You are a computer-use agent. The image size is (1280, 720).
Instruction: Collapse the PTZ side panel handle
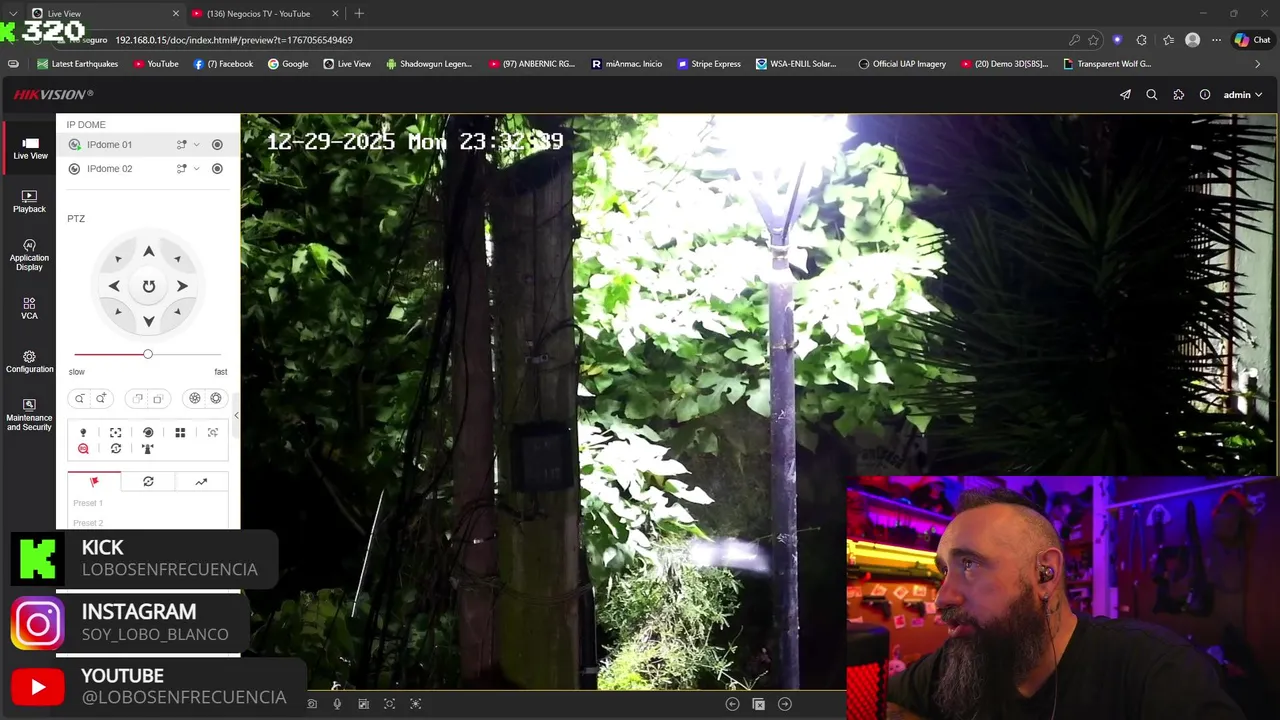click(236, 415)
